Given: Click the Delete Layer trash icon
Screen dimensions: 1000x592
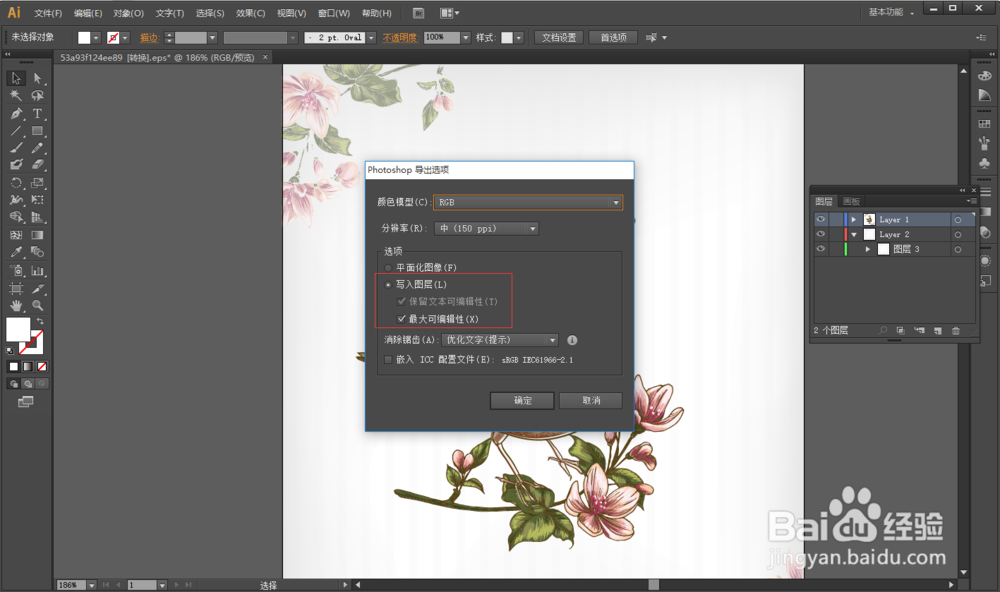Looking at the screenshot, I should coord(956,329).
